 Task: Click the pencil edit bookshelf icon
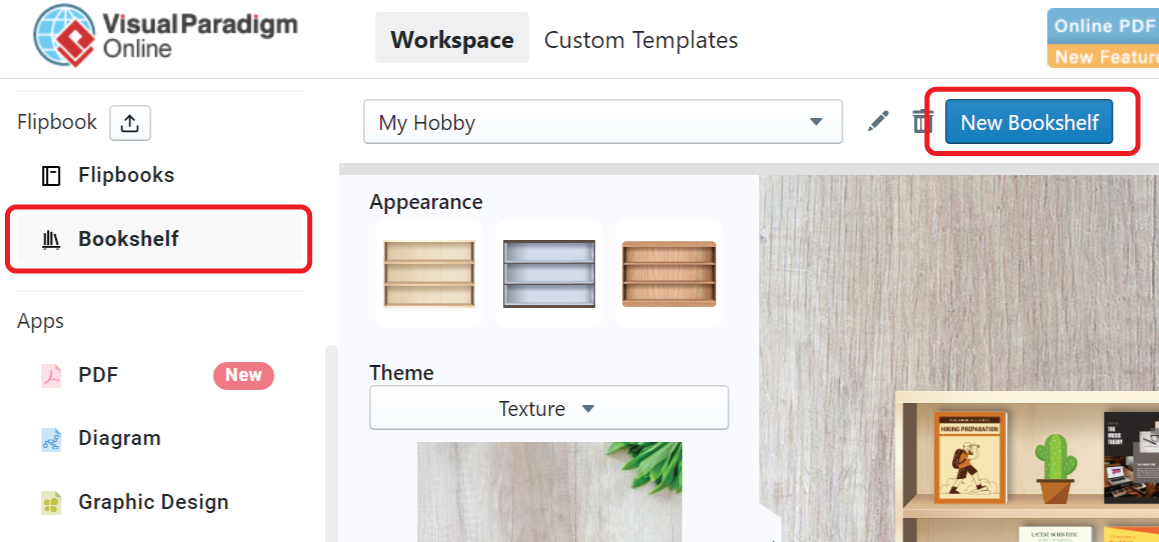(x=878, y=122)
